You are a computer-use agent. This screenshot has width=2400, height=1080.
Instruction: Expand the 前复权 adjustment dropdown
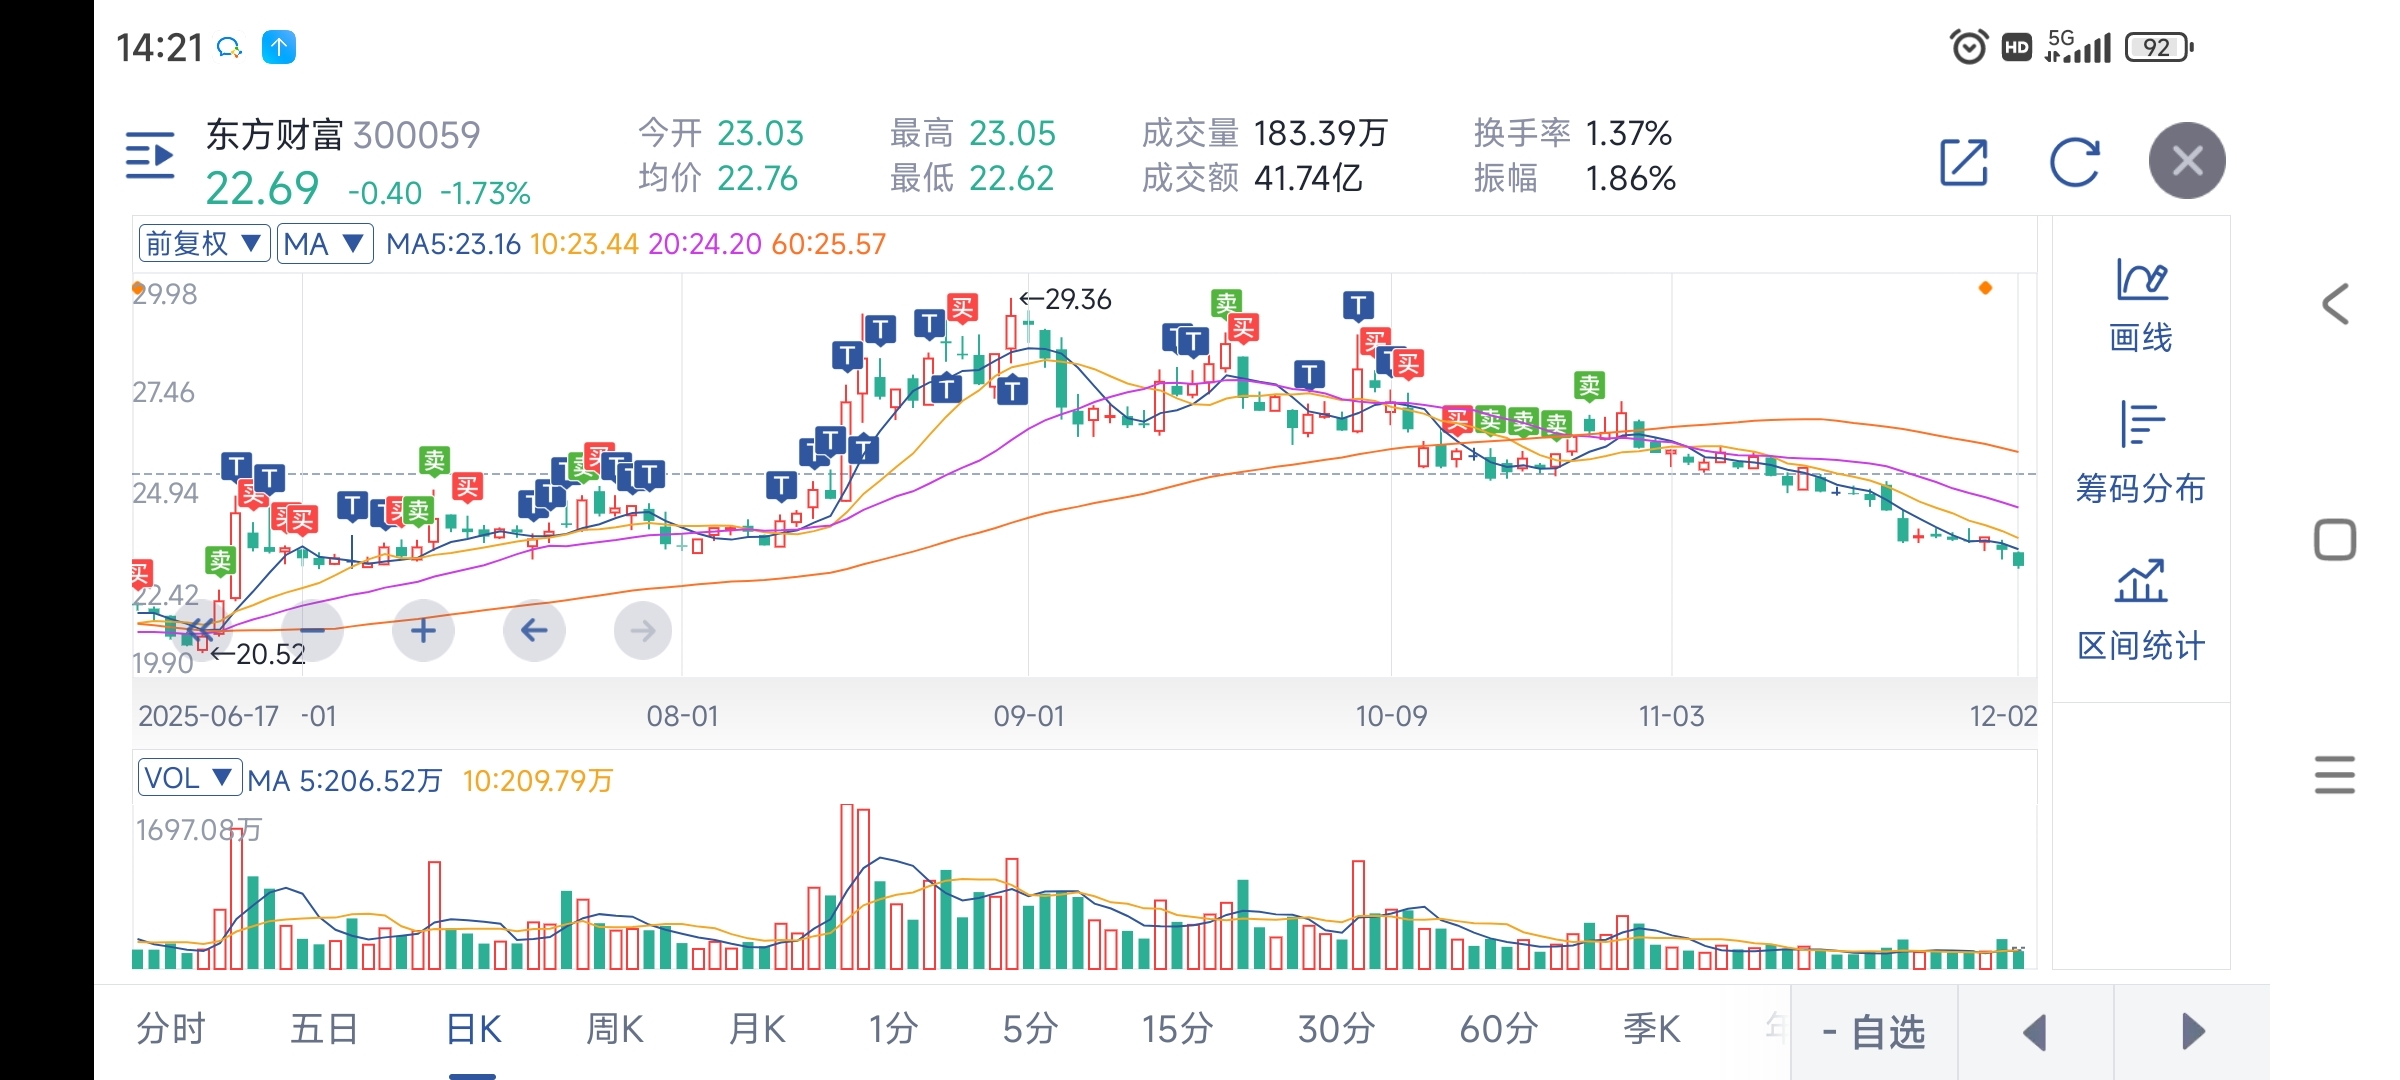pos(204,243)
